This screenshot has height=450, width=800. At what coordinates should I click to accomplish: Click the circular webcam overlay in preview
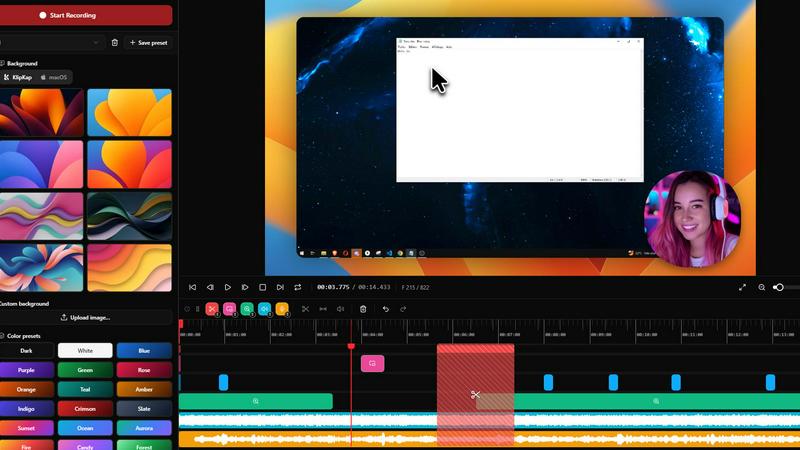(x=692, y=219)
